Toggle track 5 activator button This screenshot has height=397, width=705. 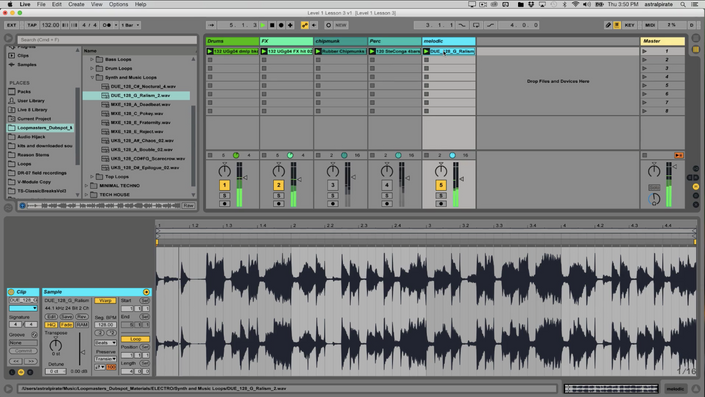pos(441,185)
